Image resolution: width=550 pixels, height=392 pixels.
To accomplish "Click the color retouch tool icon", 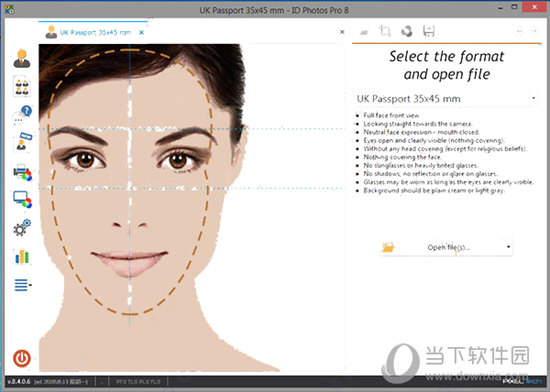I will [x=407, y=32].
